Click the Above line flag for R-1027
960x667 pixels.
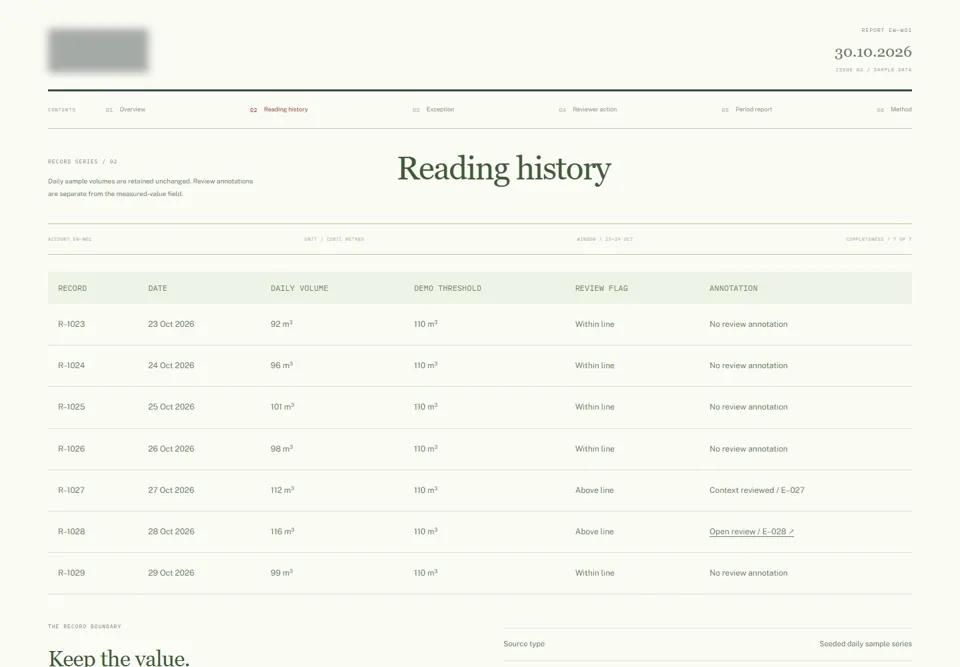[x=594, y=490]
